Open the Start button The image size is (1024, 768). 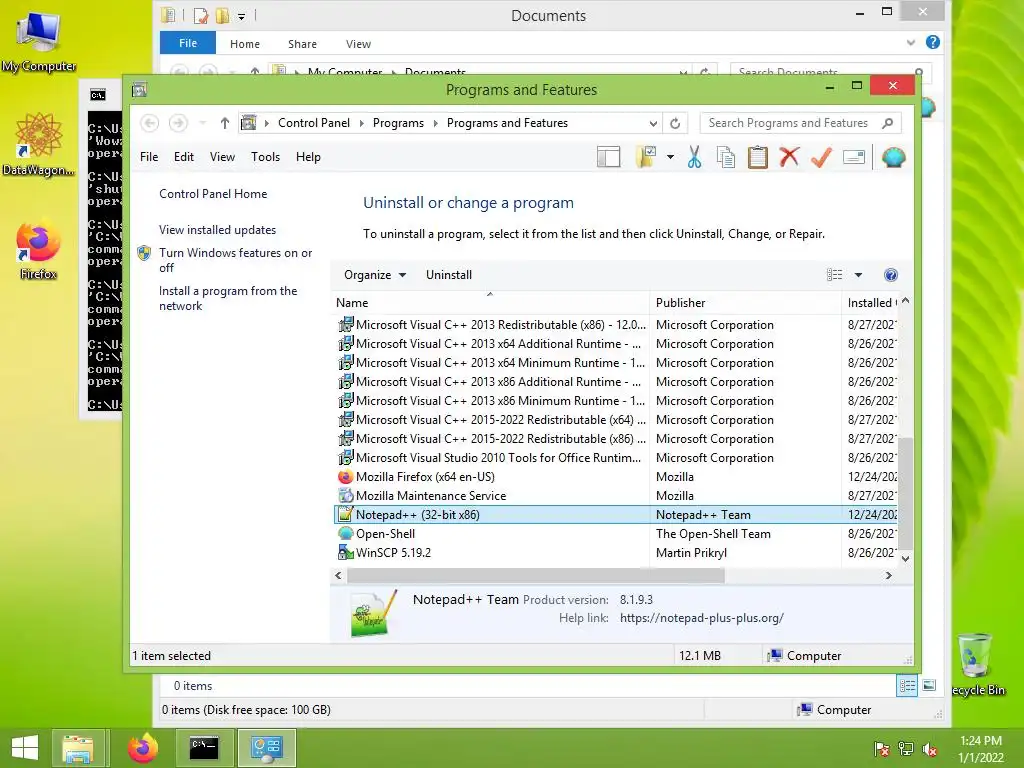25,747
